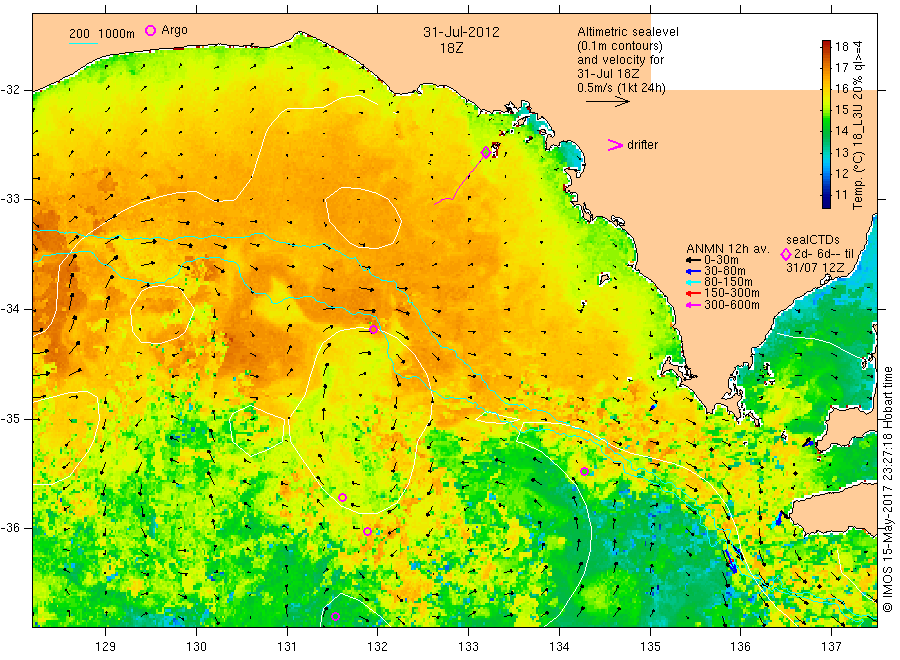This screenshot has height=660, width=900.
Task: Click the cyan 80-150m legend arrow
Action: [693, 282]
